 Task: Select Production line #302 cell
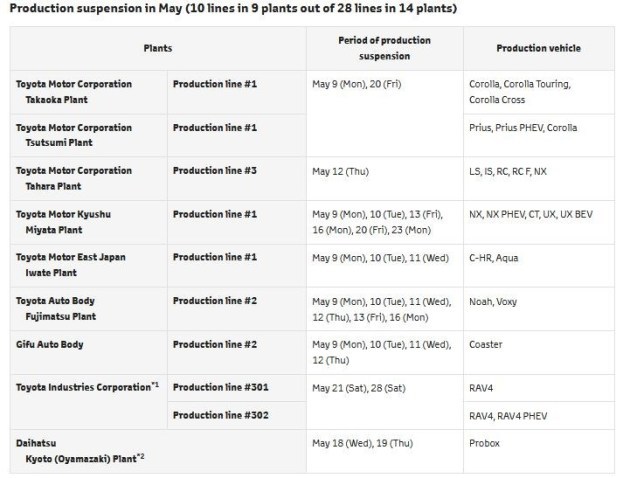237,415
